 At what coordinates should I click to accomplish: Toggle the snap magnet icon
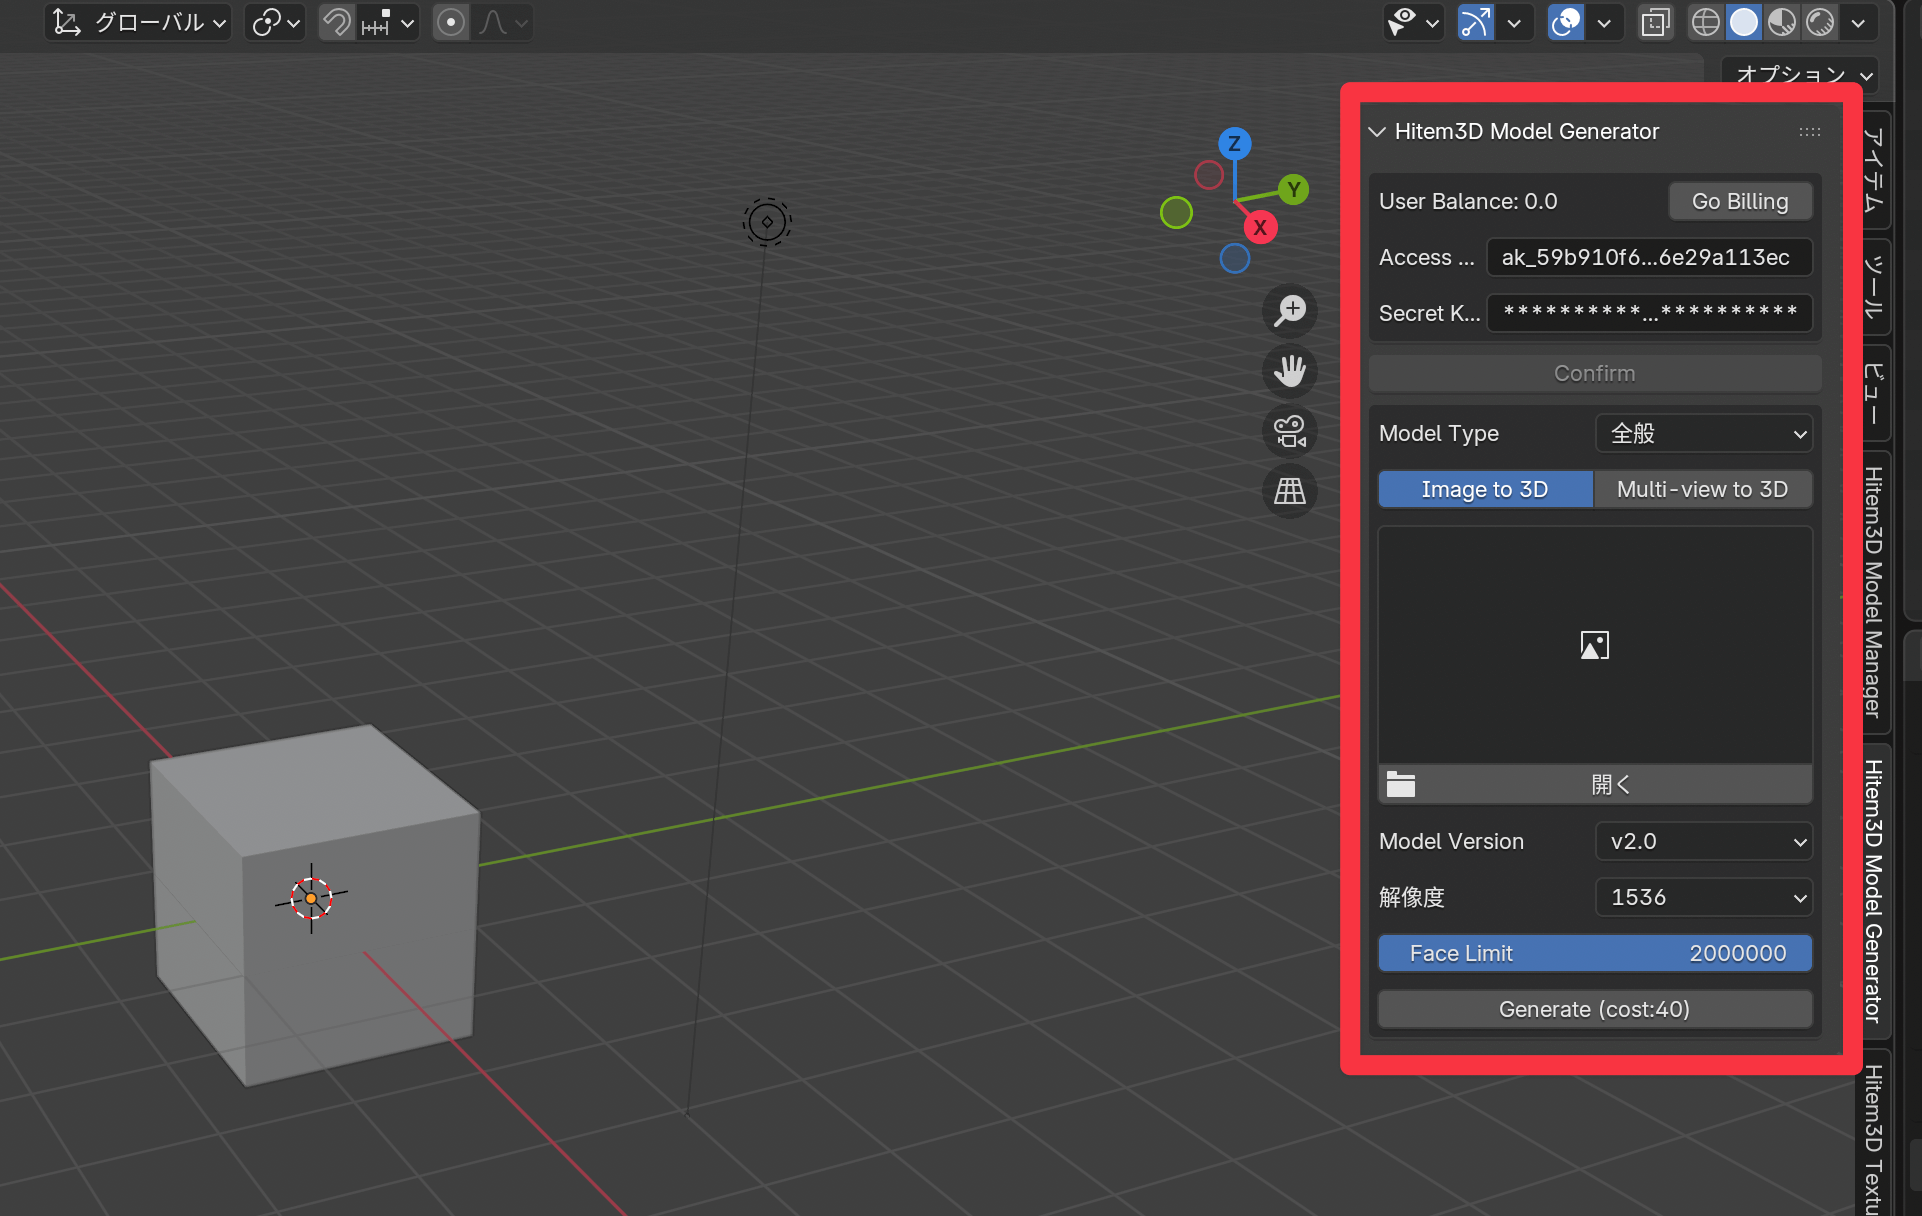tap(338, 22)
